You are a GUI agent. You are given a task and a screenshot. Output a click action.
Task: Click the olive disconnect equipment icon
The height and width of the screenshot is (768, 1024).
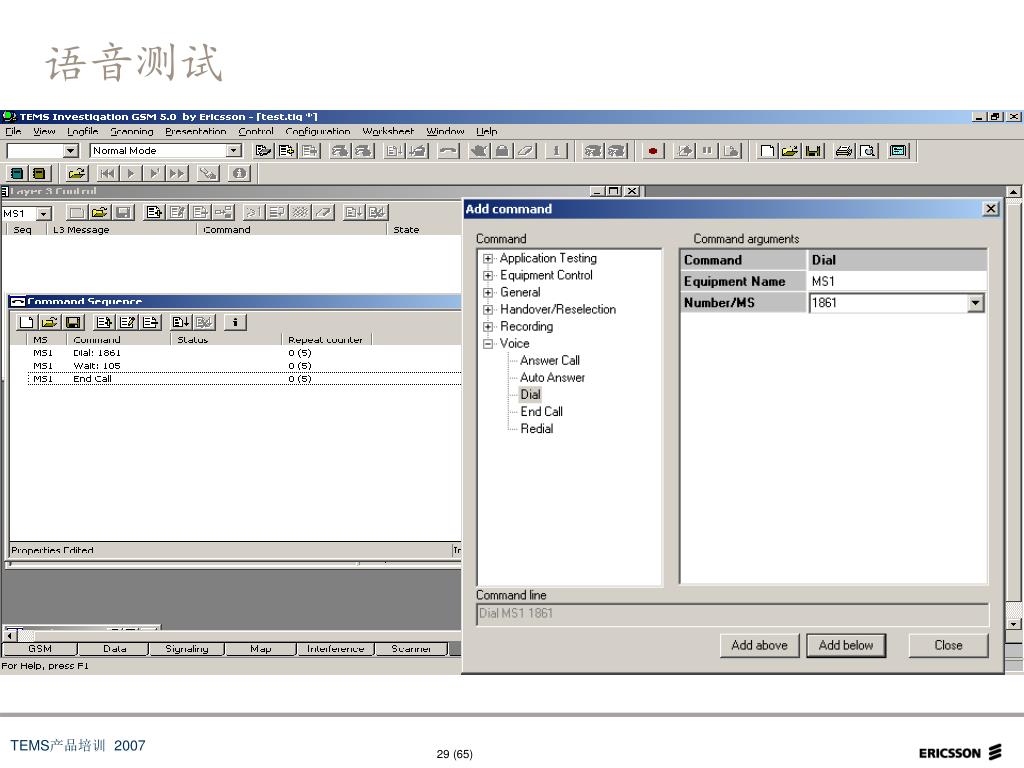point(39,173)
